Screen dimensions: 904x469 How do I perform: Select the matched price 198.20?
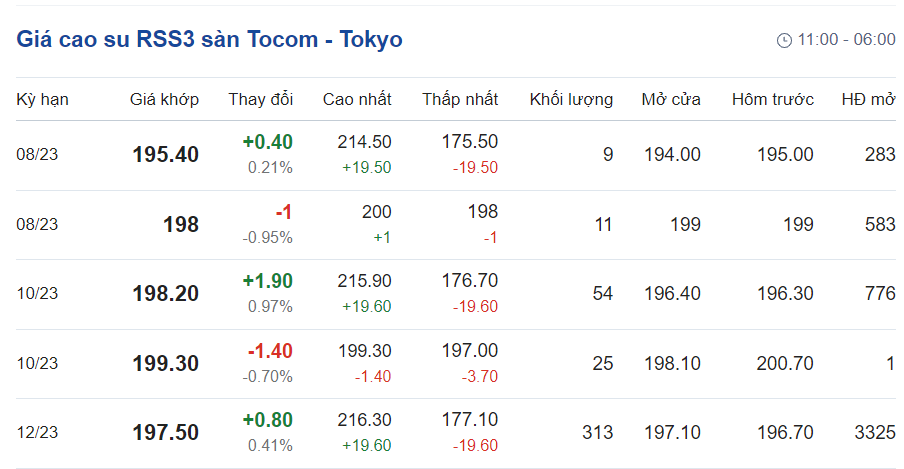click(x=165, y=294)
